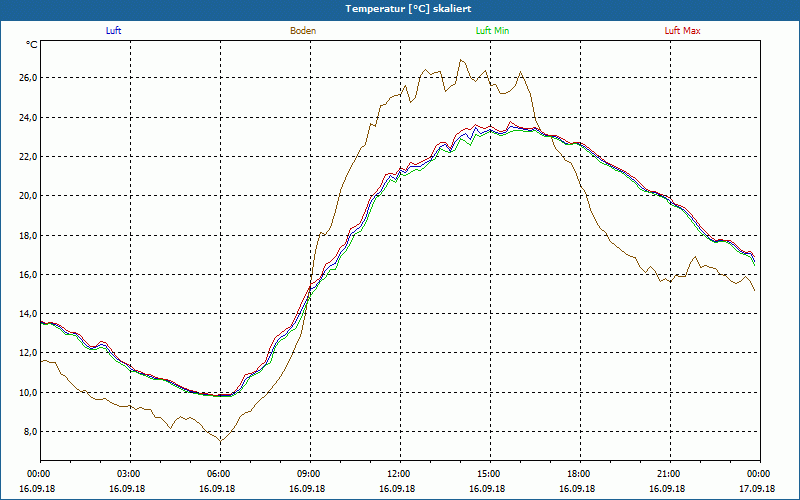Click the 21:00 time axis label
The width and height of the screenshot is (800, 500).
(670, 473)
